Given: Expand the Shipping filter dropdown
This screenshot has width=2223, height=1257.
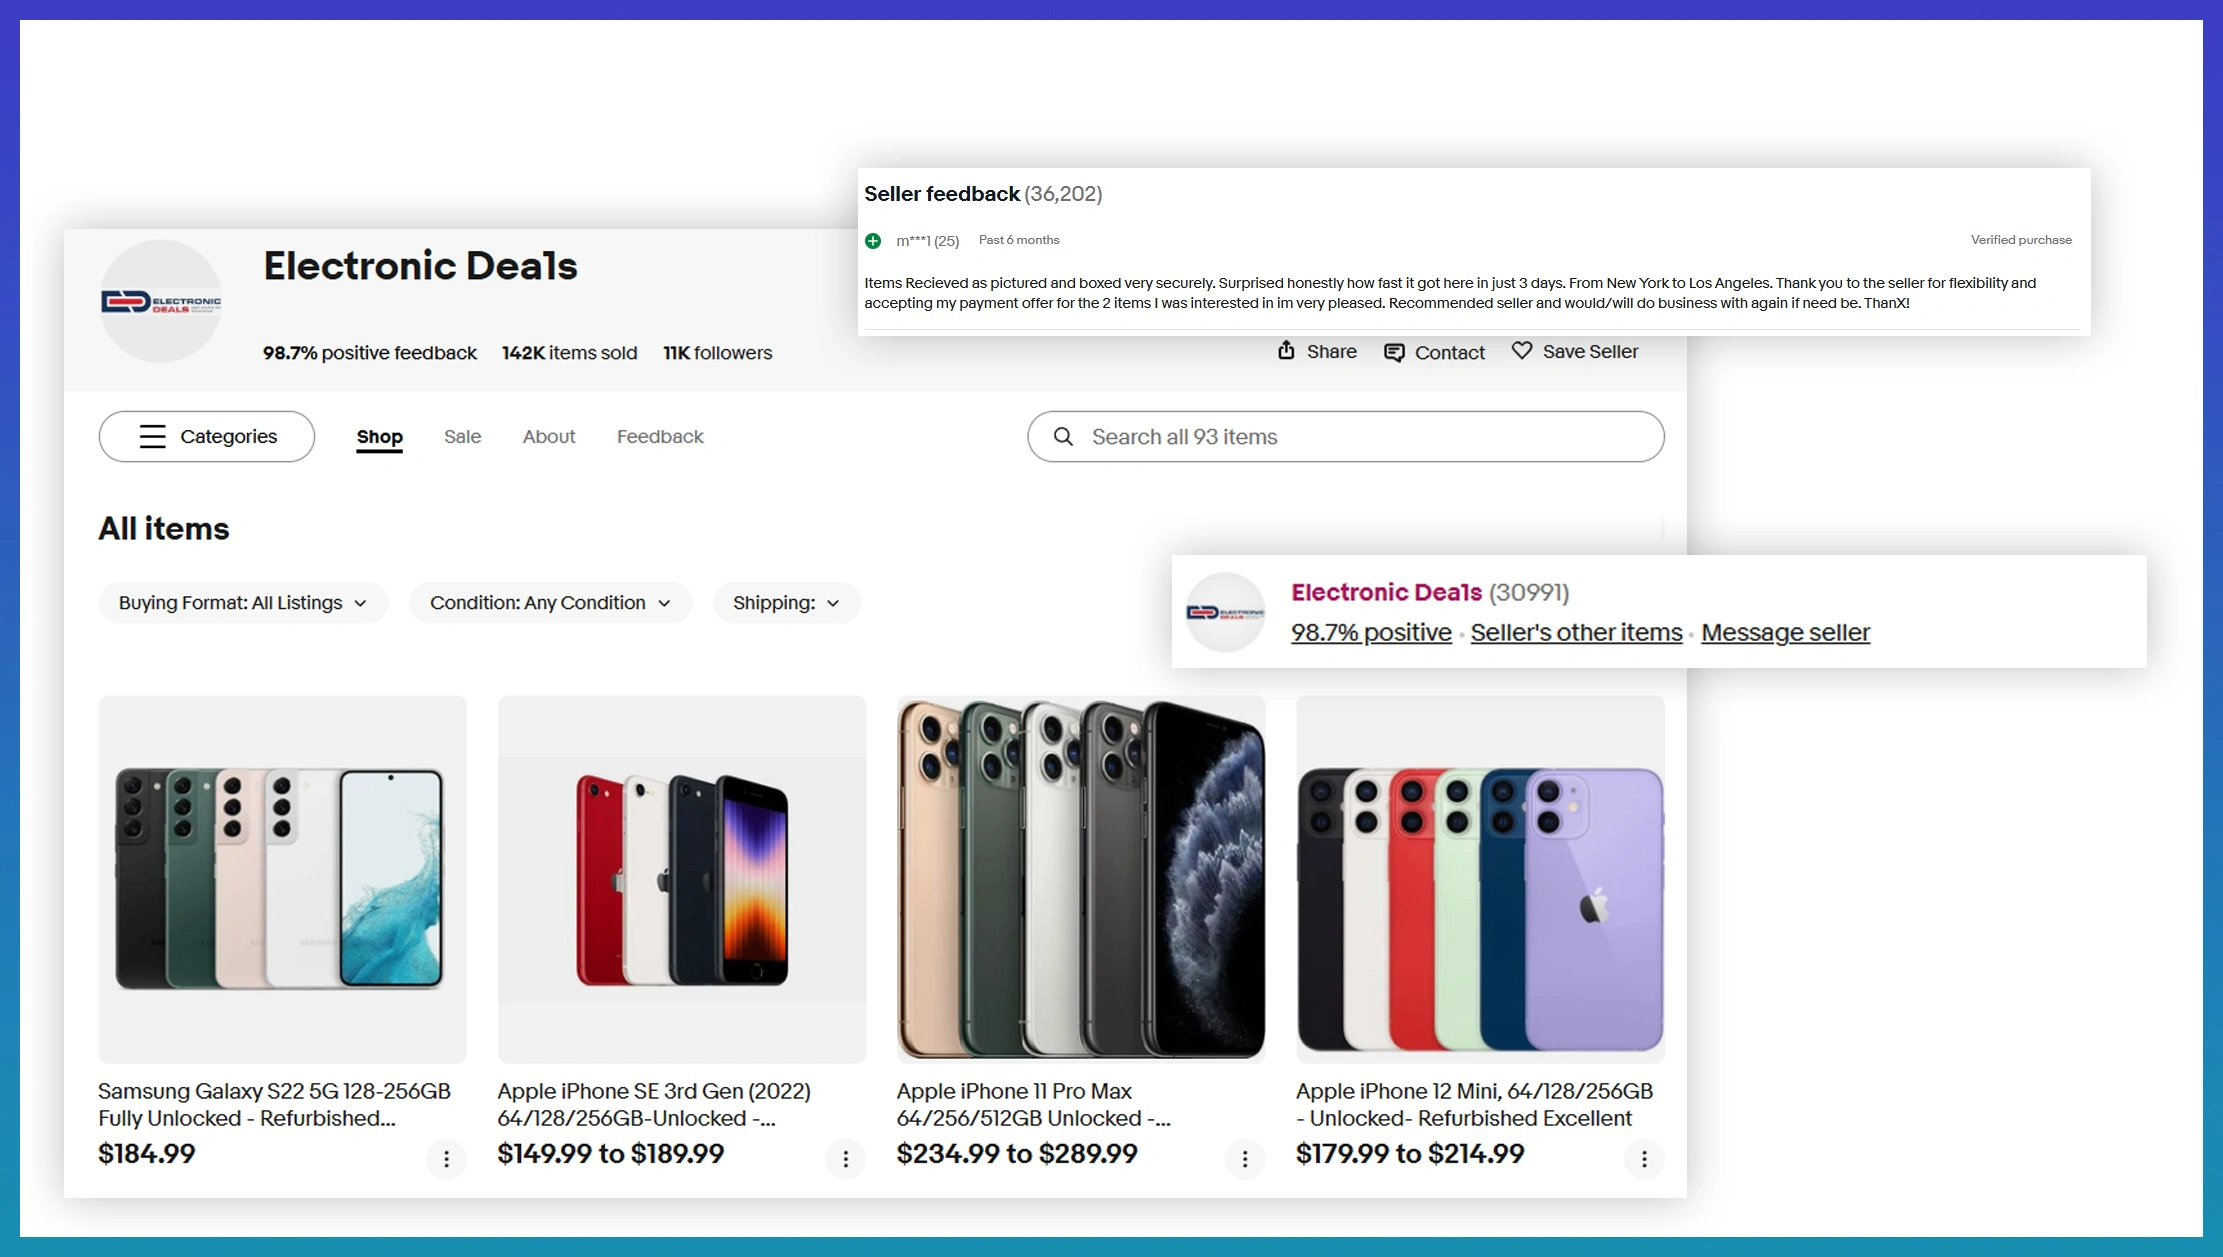Looking at the screenshot, I should tap(785, 603).
